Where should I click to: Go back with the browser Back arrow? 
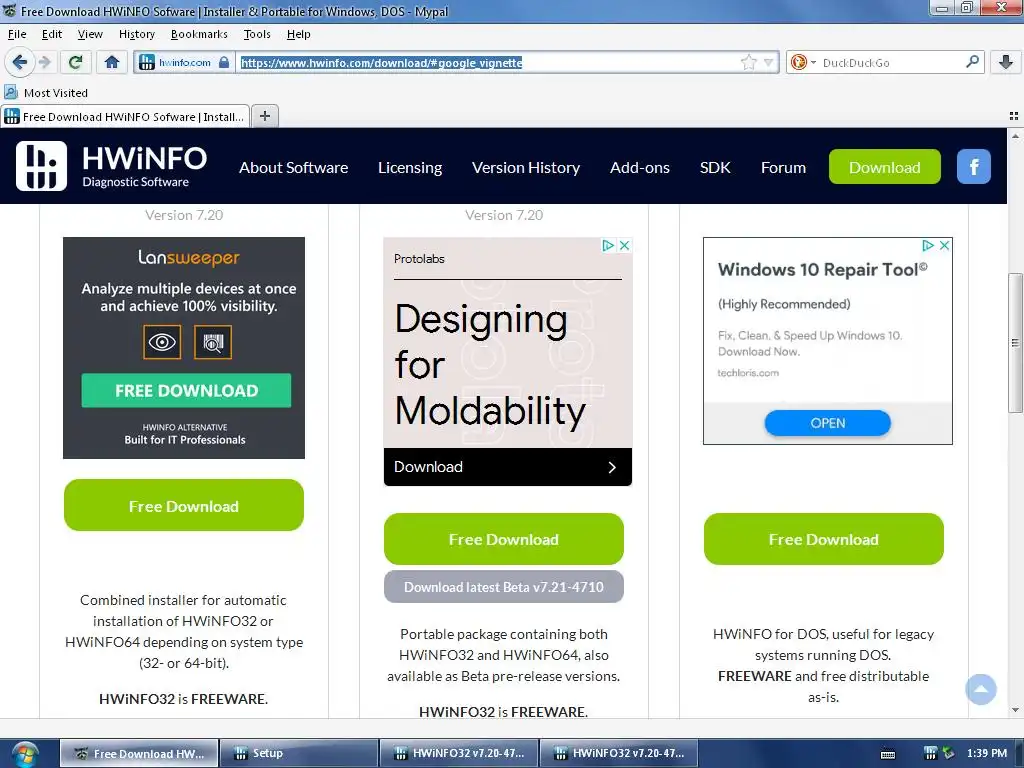pos(20,63)
